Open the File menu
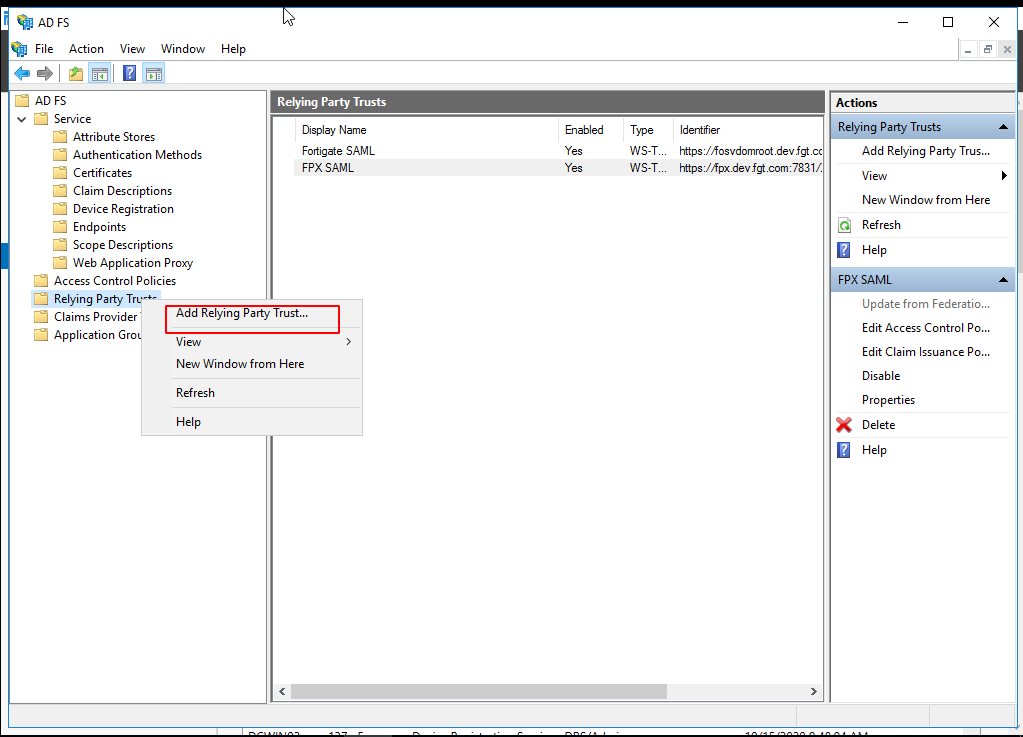 click(44, 49)
